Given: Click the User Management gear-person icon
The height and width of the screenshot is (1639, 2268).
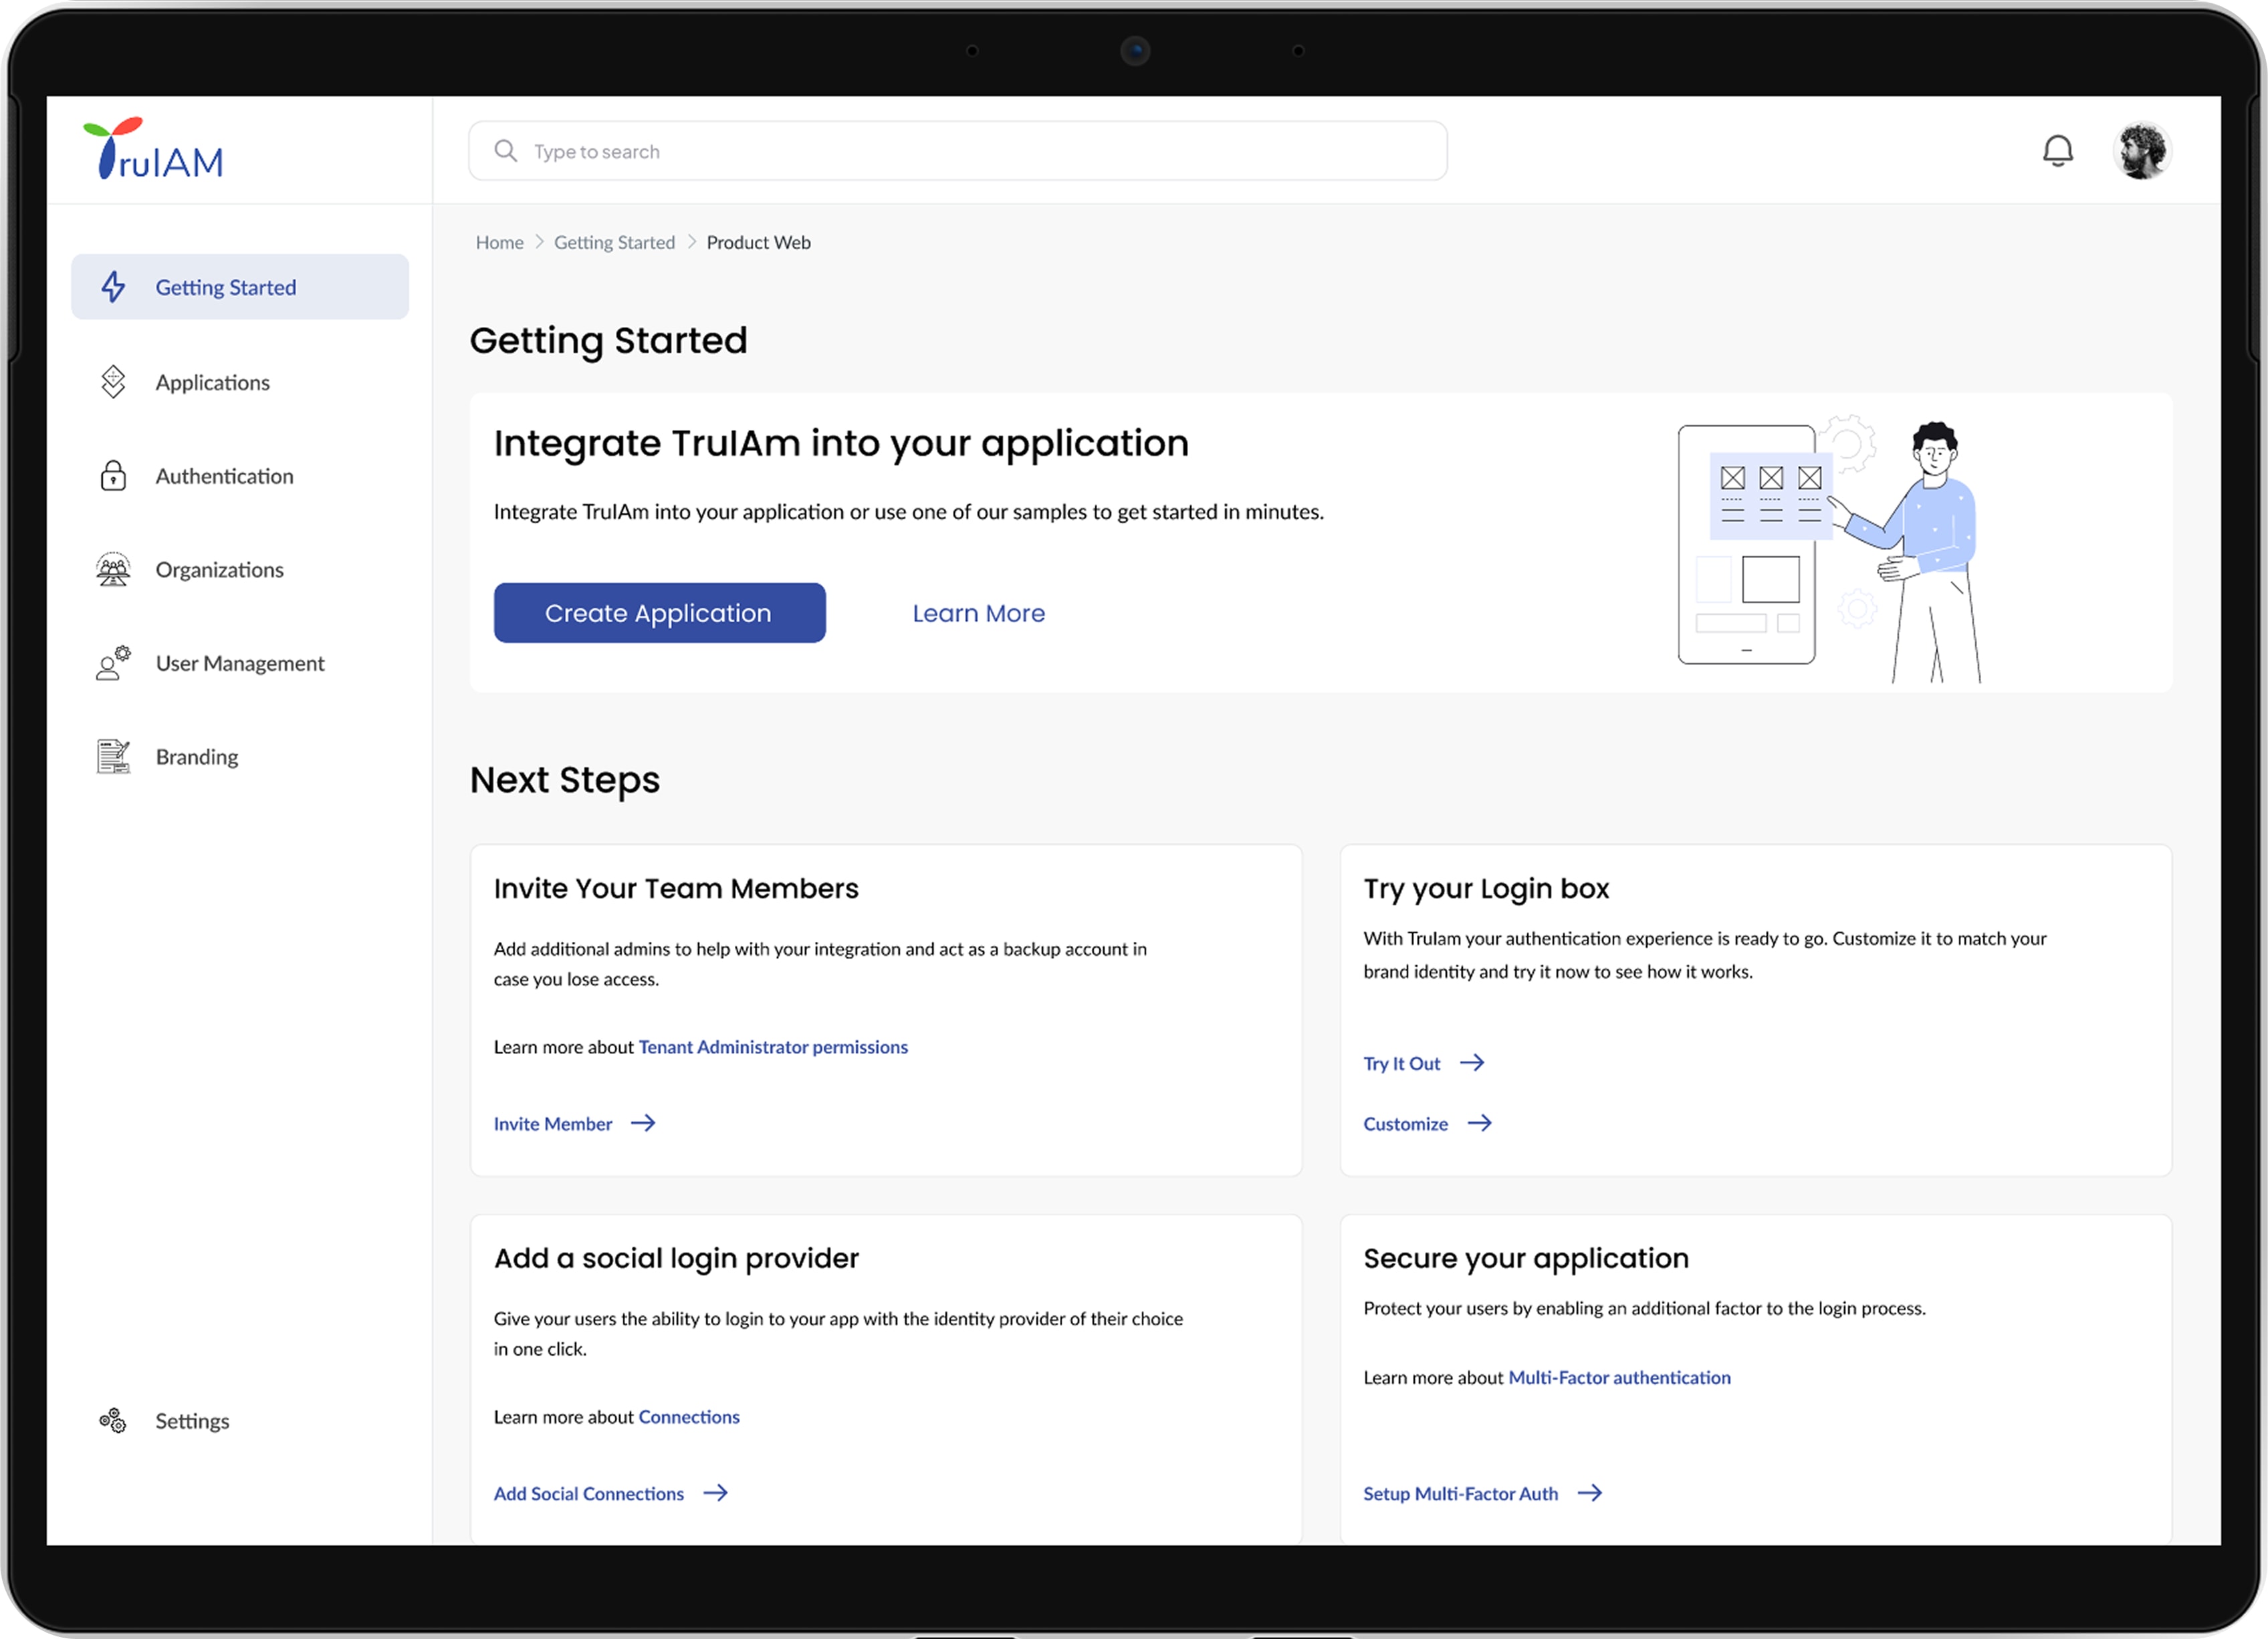Looking at the screenshot, I should 113,663.
